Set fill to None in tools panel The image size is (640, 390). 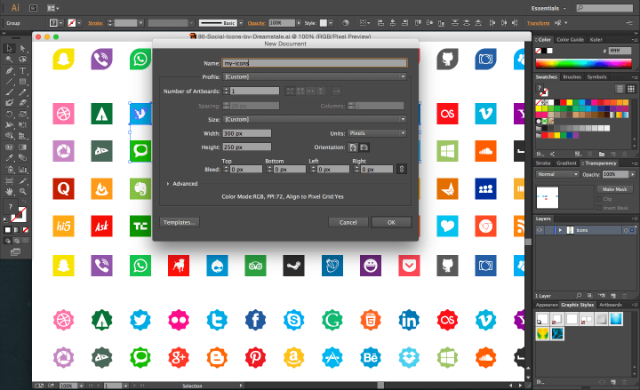coord(25,230)
